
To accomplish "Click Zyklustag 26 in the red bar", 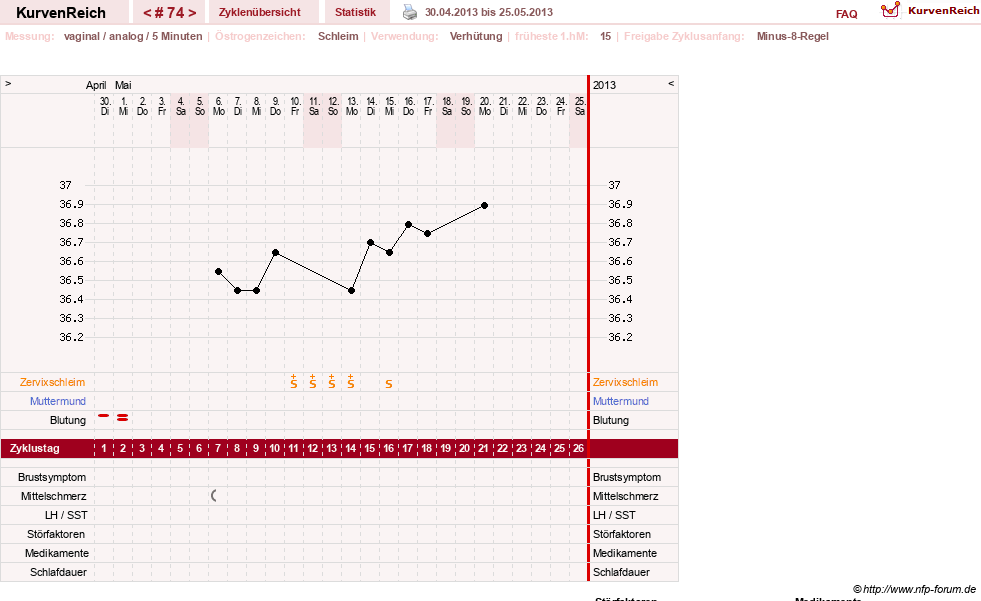I will (578, 448).
